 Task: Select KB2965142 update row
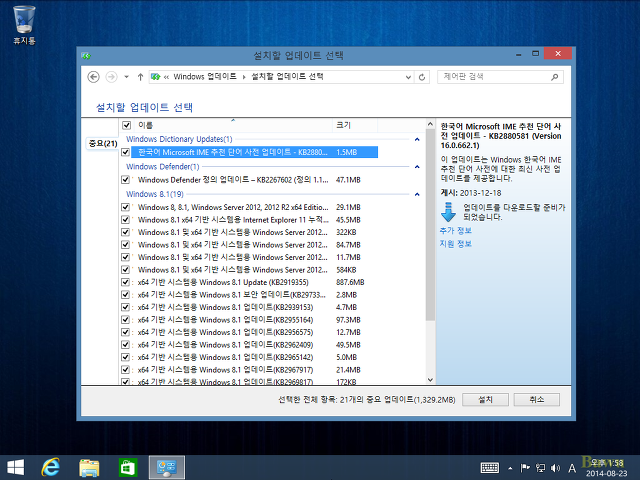point(249,357)
